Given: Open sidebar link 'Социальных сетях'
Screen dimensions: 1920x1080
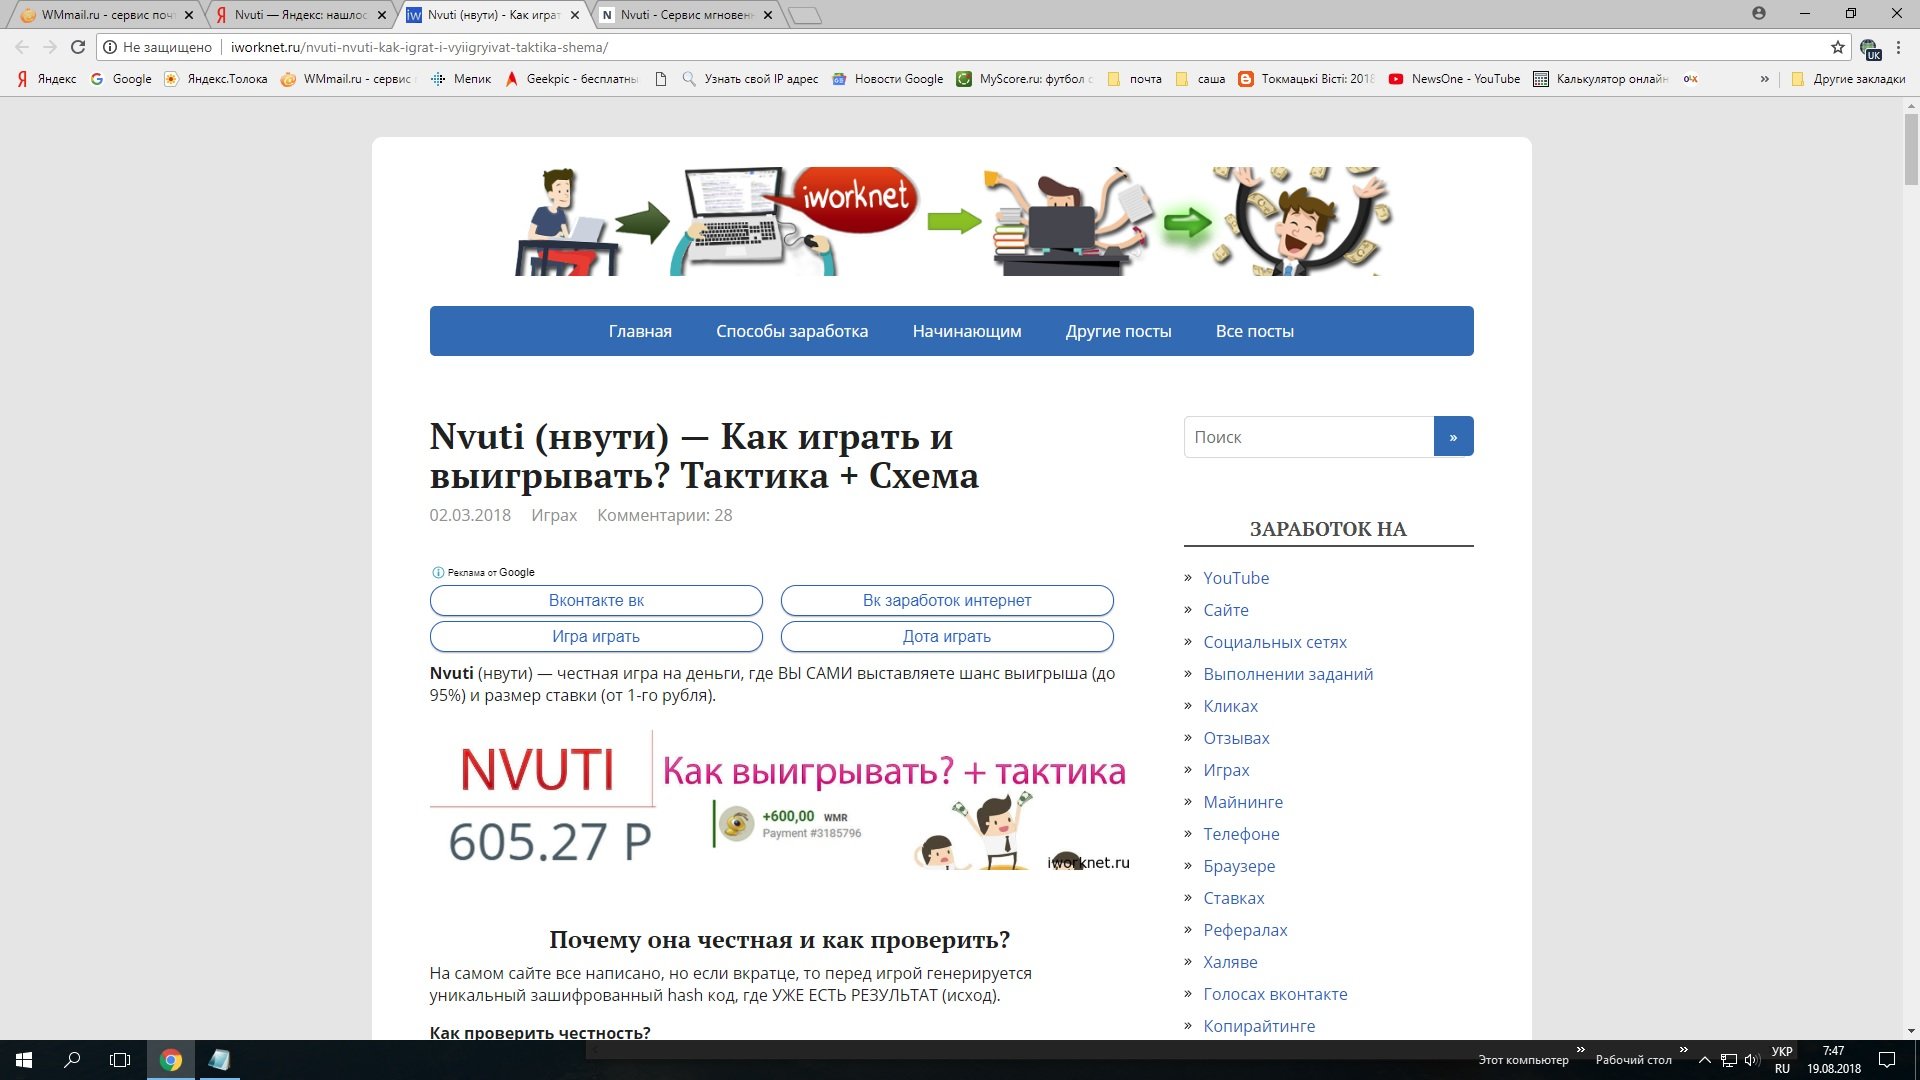Looking at the screenshot, I should 1275,642.
